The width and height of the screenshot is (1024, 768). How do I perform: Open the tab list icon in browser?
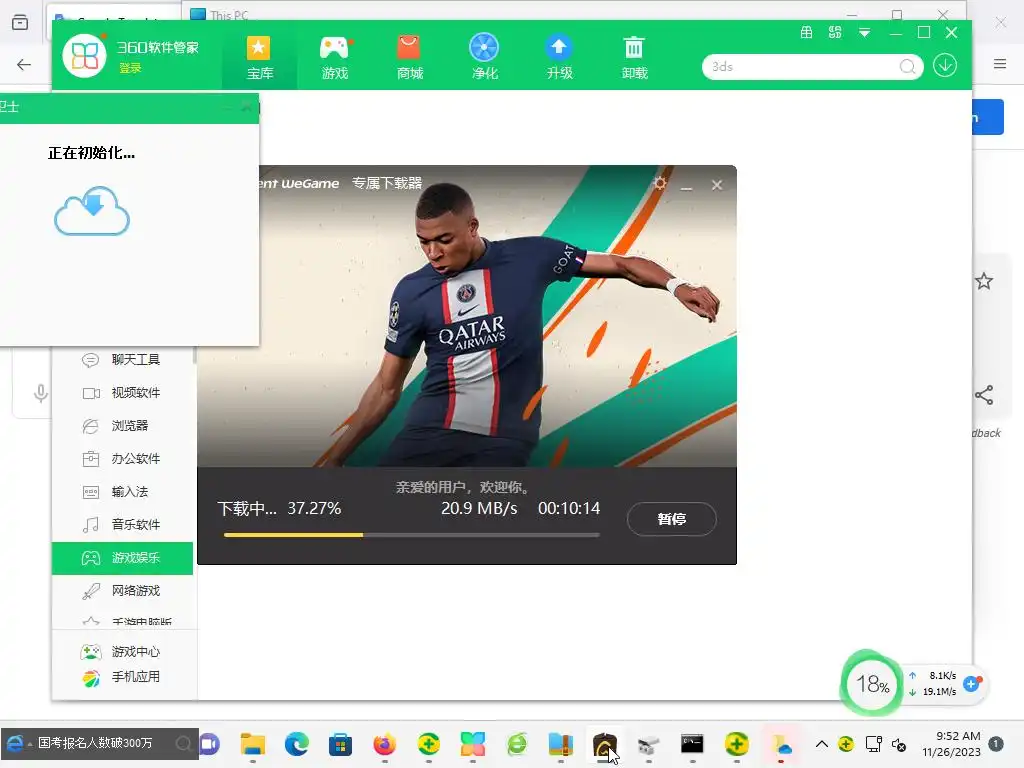click(20, 23)
